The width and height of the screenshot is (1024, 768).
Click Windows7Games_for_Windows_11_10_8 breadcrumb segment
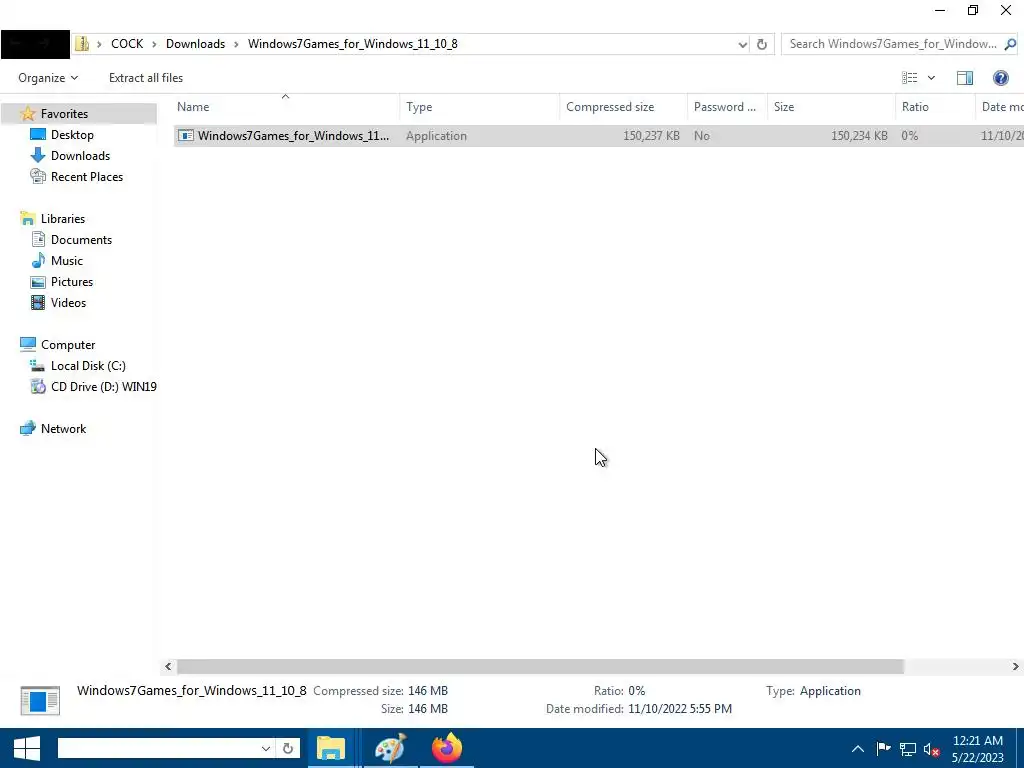point(353,44)
